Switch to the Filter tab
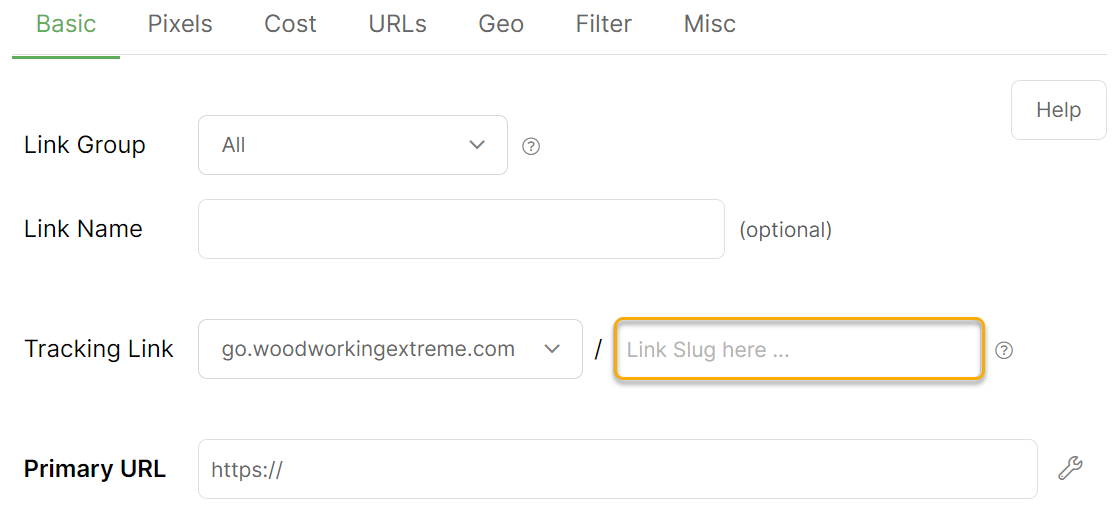Screen dimensions: 1115x510 (603, 25)
